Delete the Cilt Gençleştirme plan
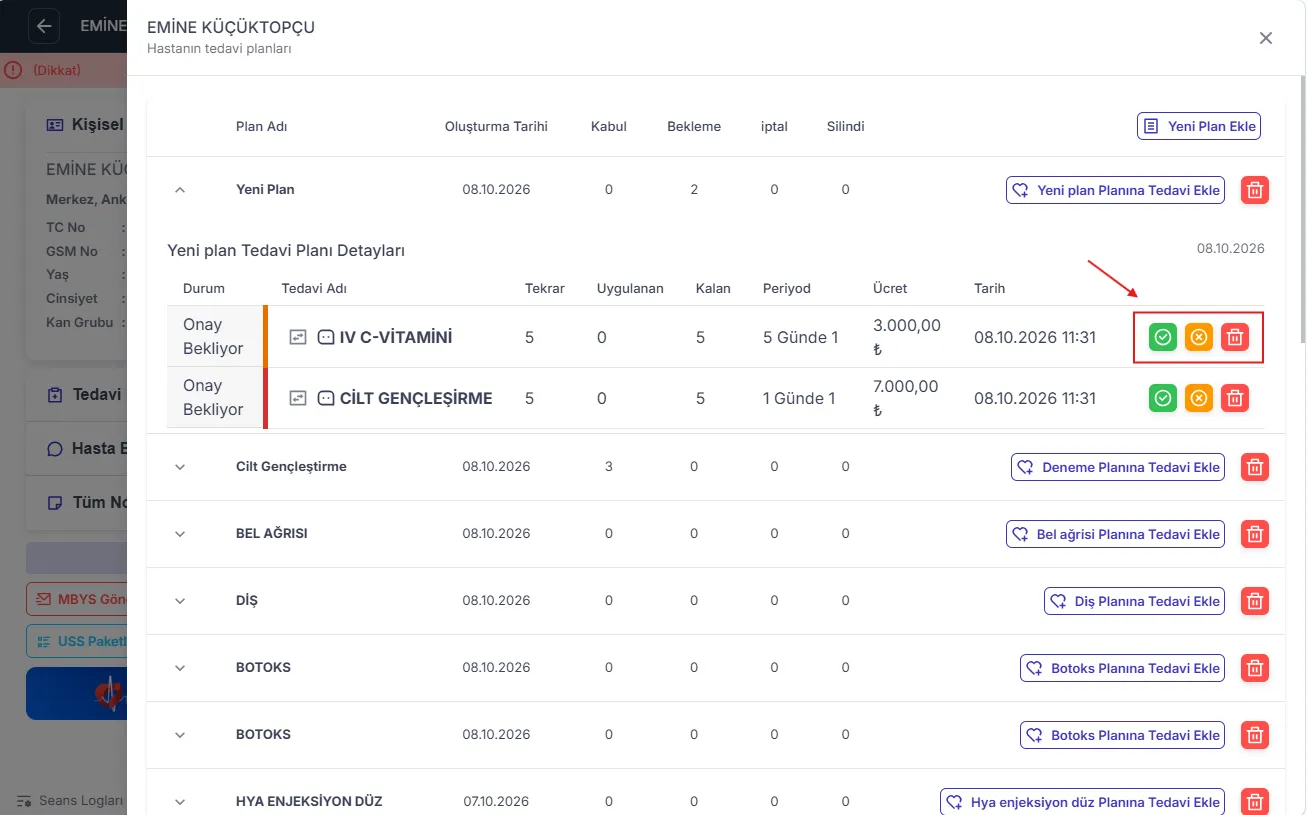Image resolution: width=1307 pixels, height=815 pixels. [1255, 467]
